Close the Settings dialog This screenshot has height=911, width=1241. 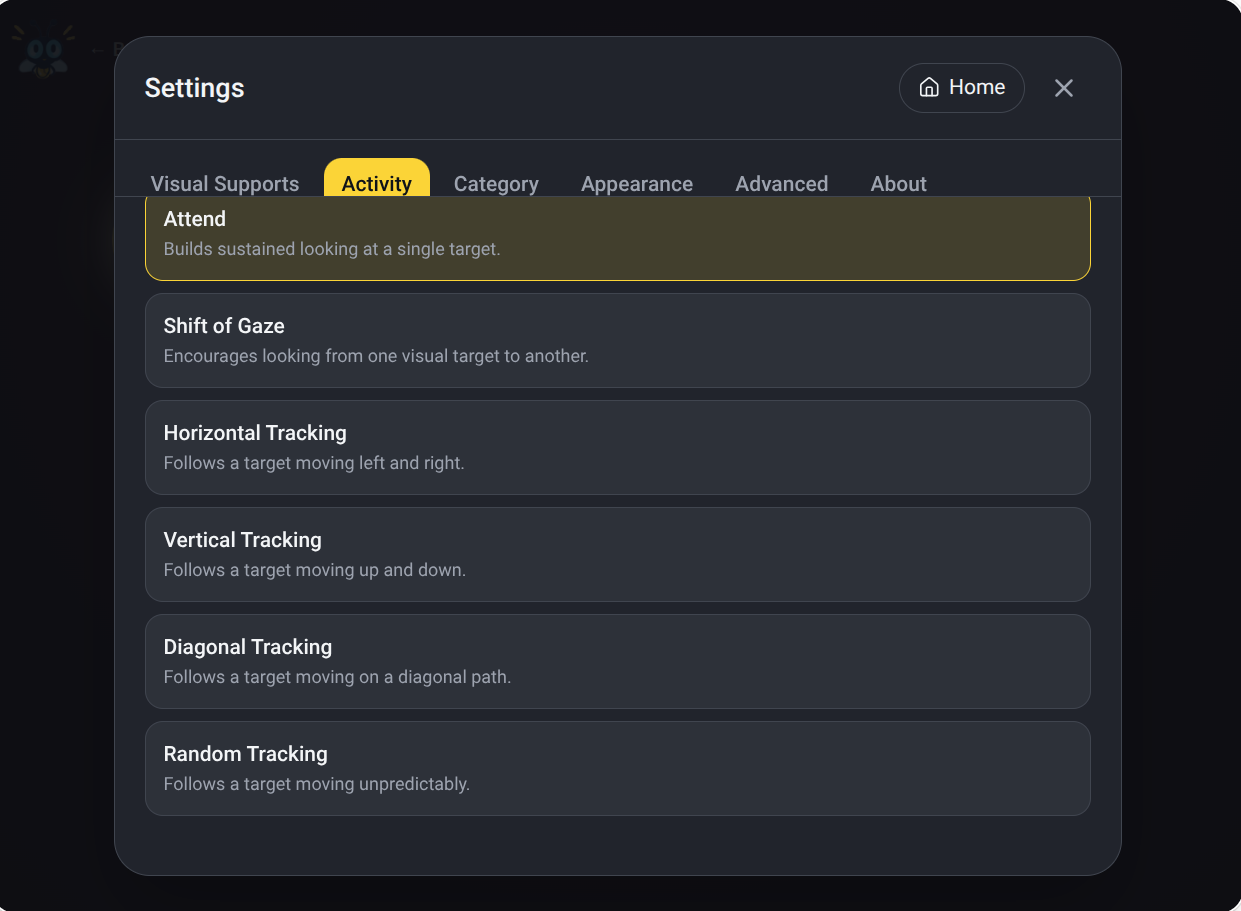point(1064,88)
